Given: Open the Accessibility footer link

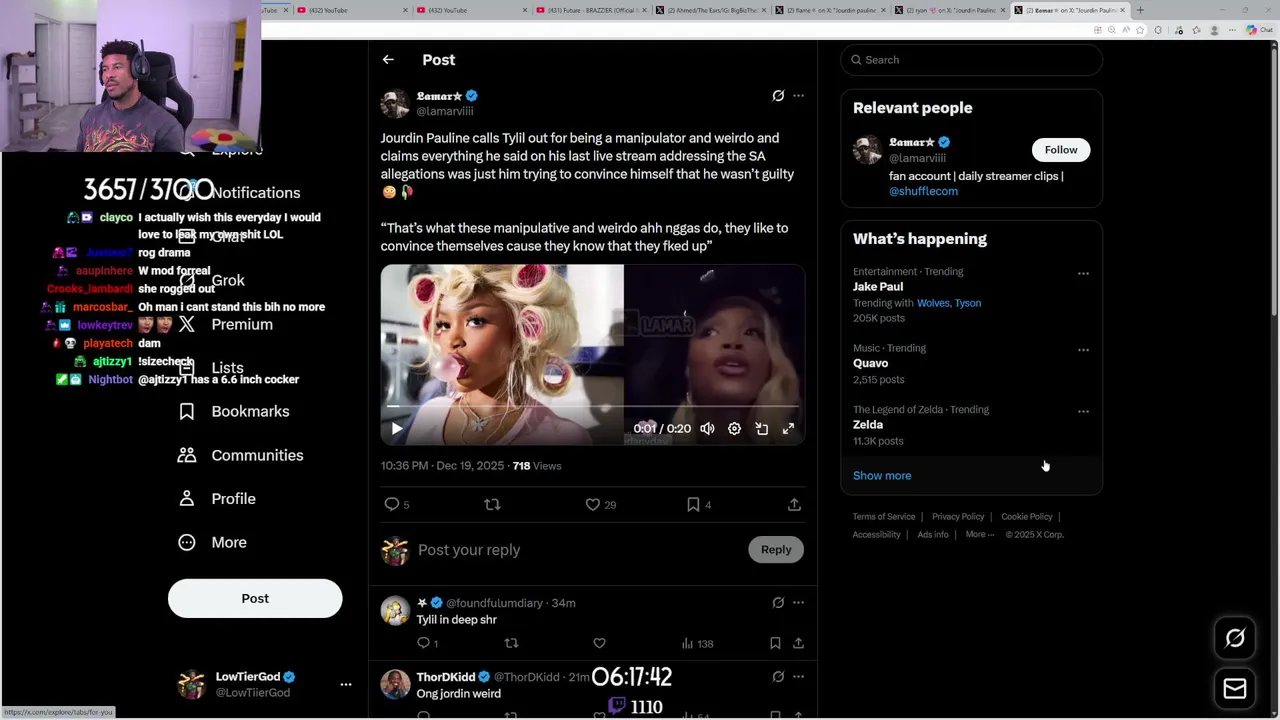Looking at the screenshot, I should (x=877, y=535).
